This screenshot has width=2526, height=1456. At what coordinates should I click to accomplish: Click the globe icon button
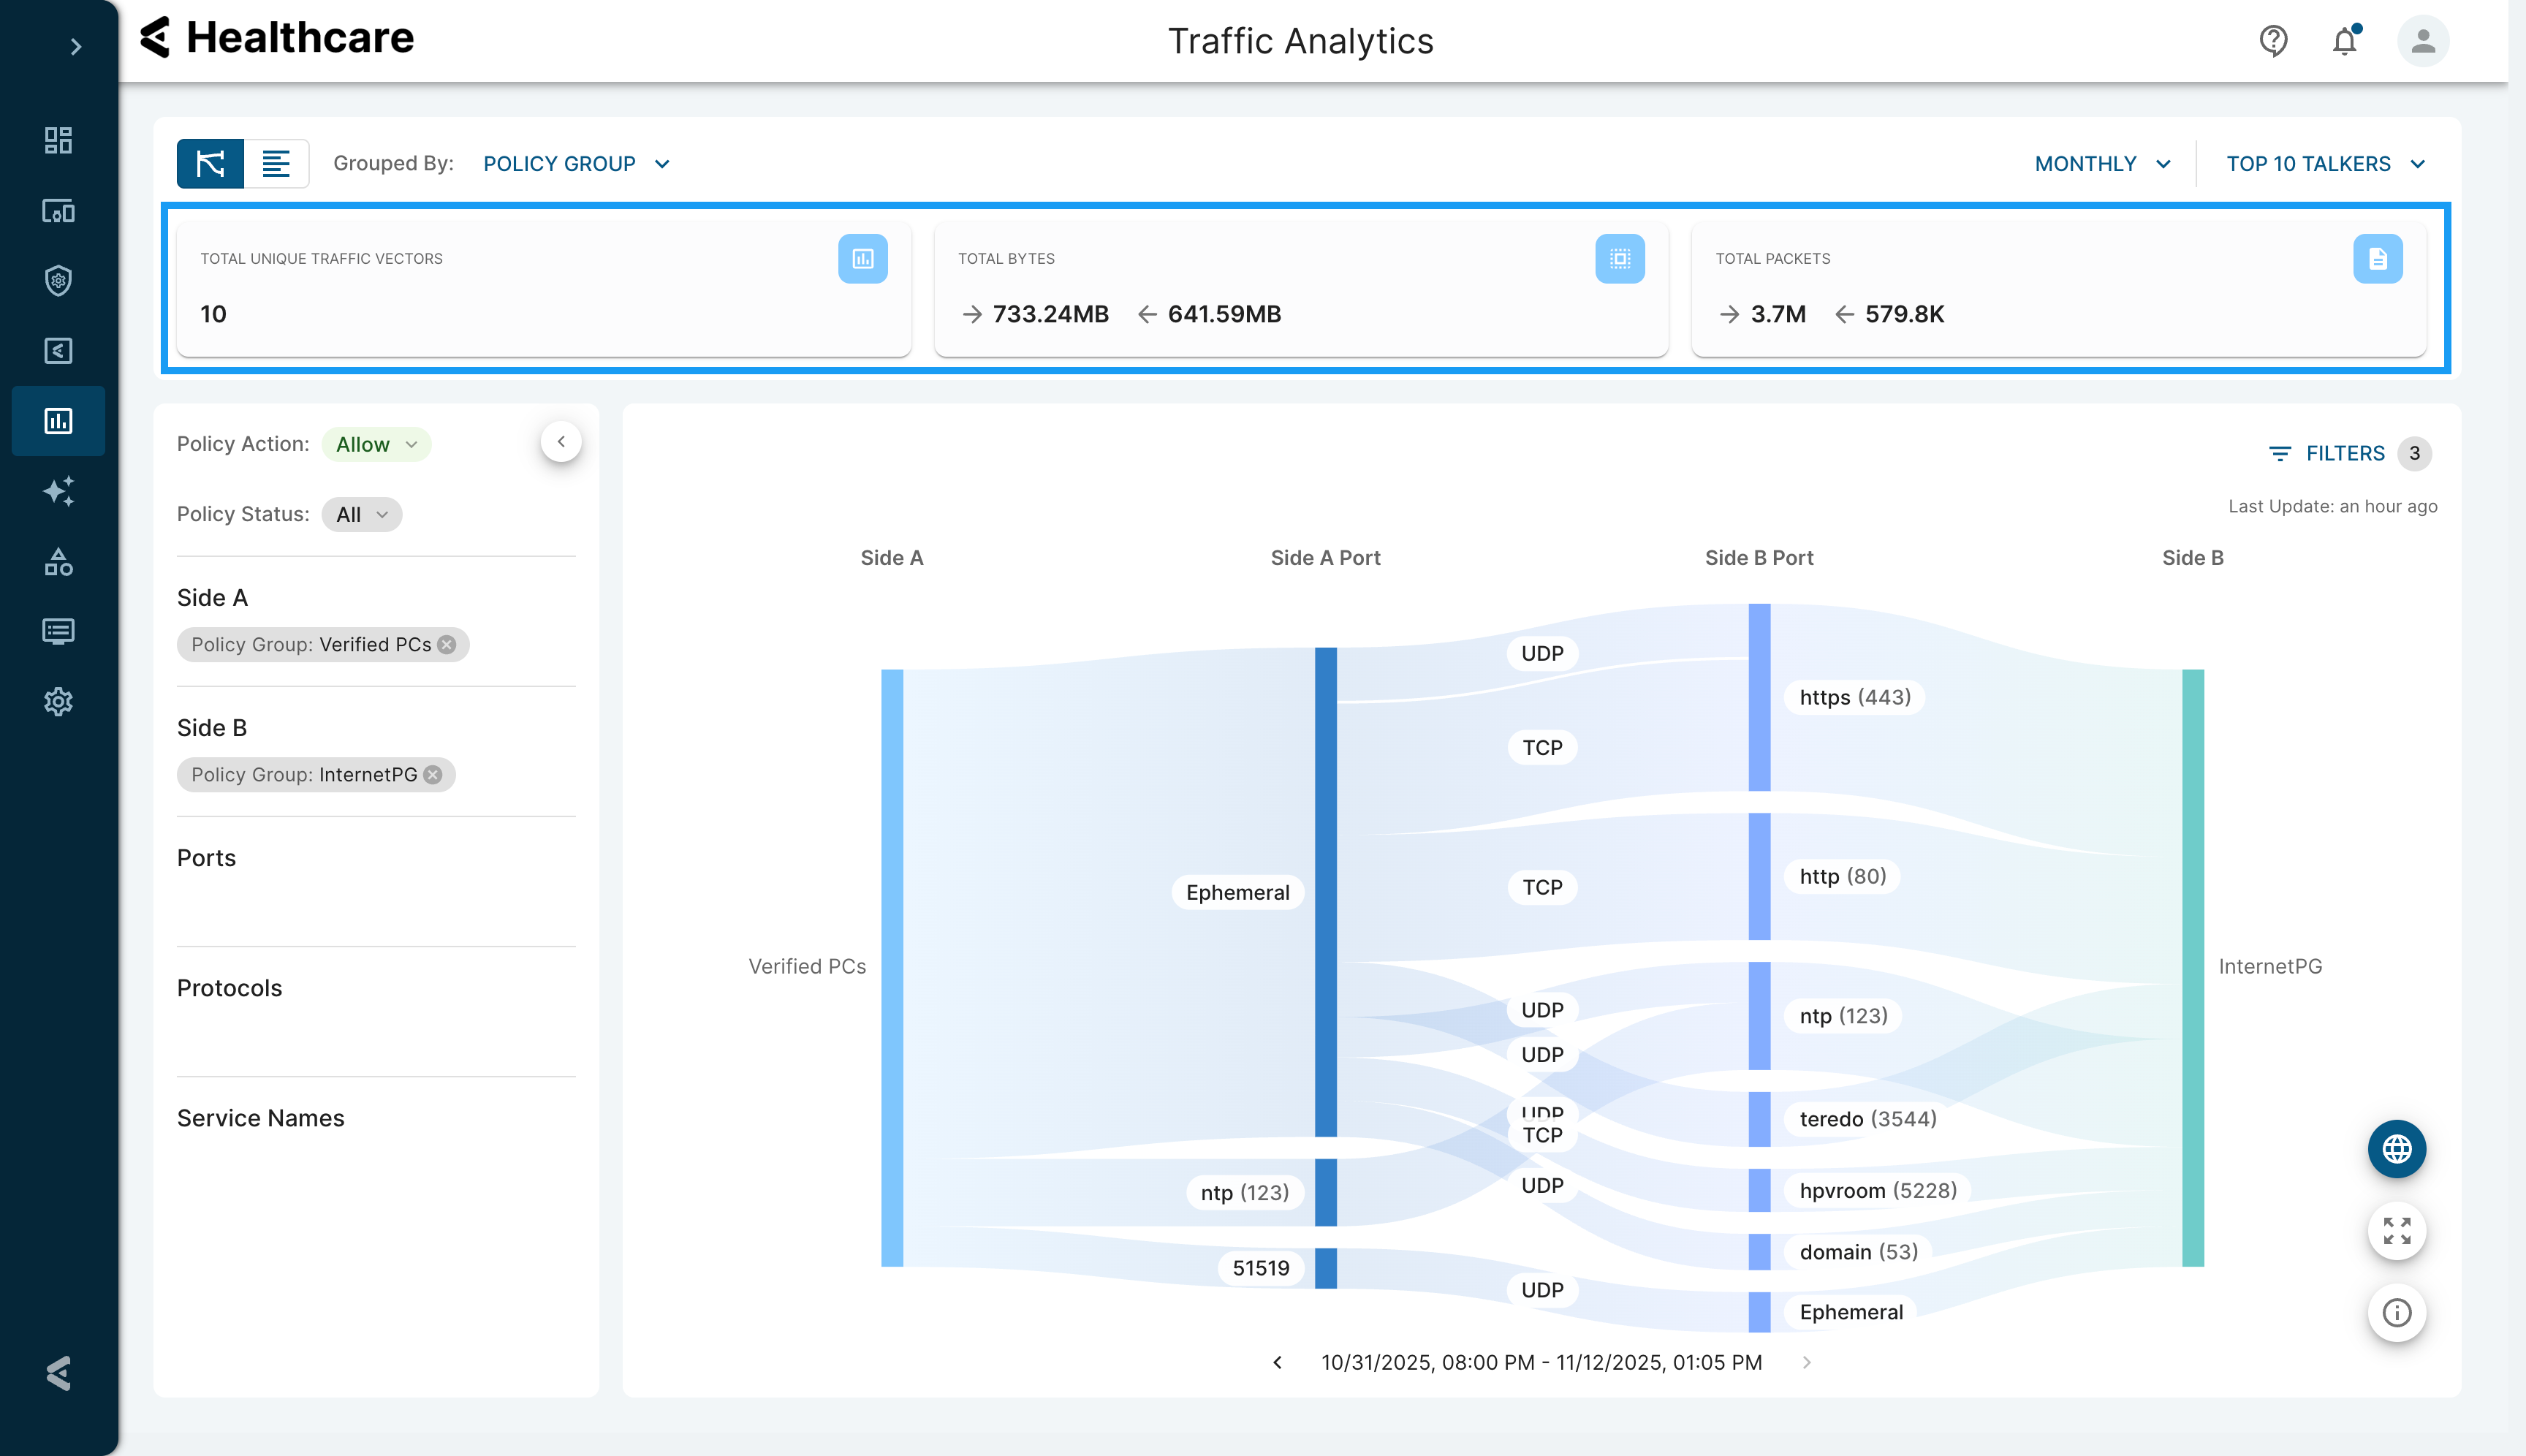[x=2396, y=1149]
